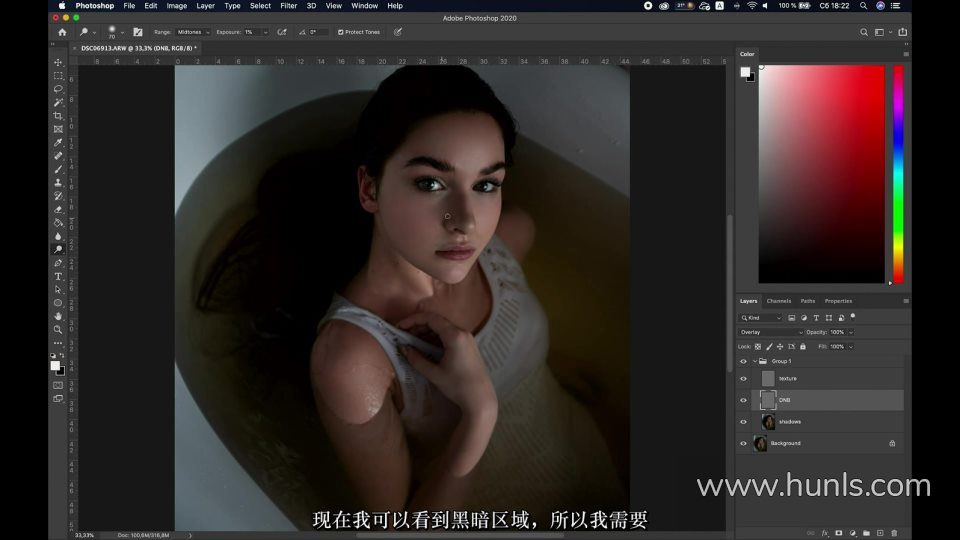Toggle the Protect Tones checkbox

pos(340,32)
